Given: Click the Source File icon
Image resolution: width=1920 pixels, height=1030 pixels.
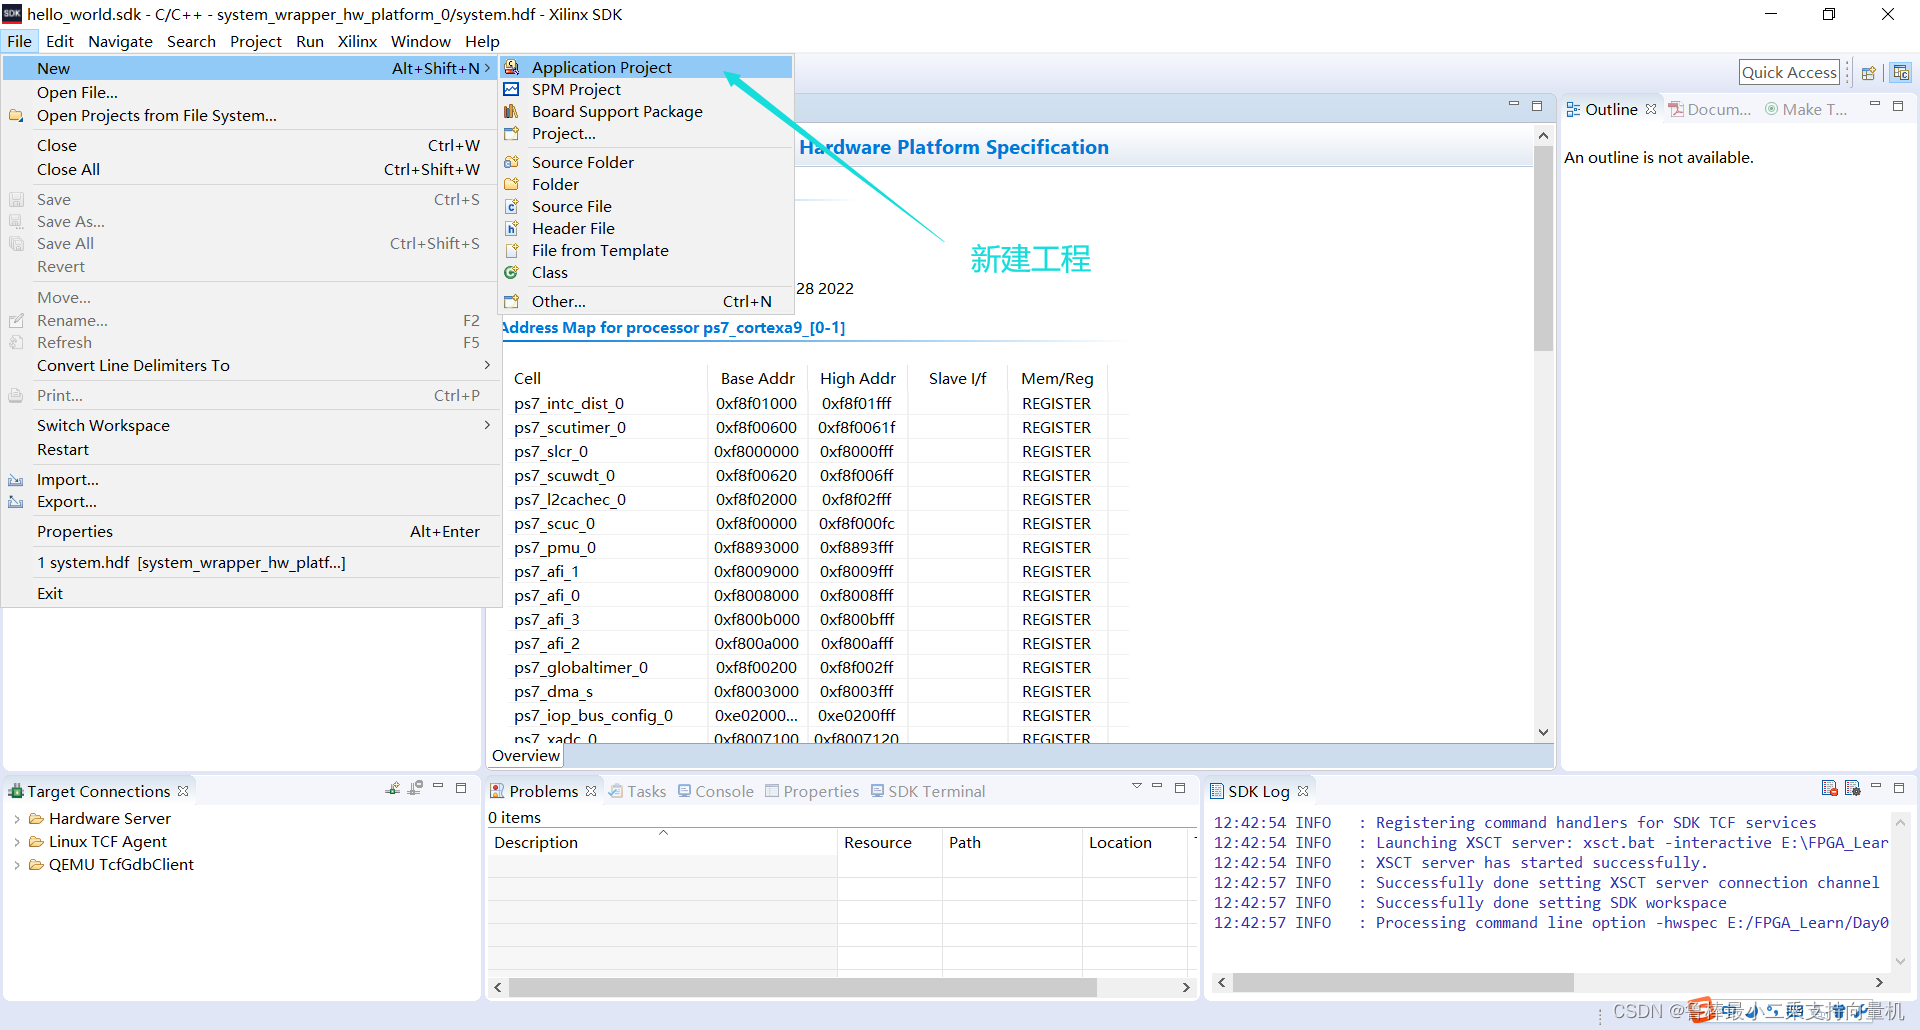Looking at the screenshot, I should (511, 206).
